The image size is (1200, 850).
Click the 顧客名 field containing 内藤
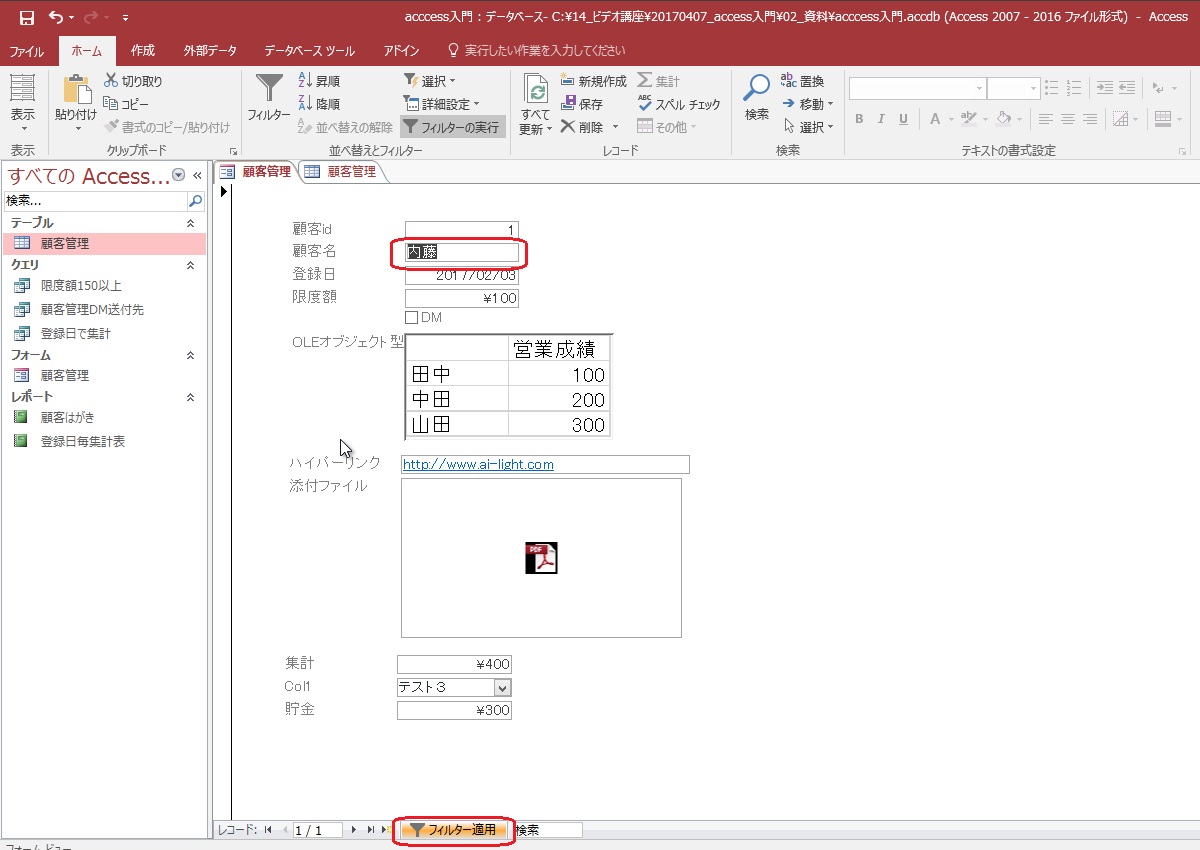point(461,253)
